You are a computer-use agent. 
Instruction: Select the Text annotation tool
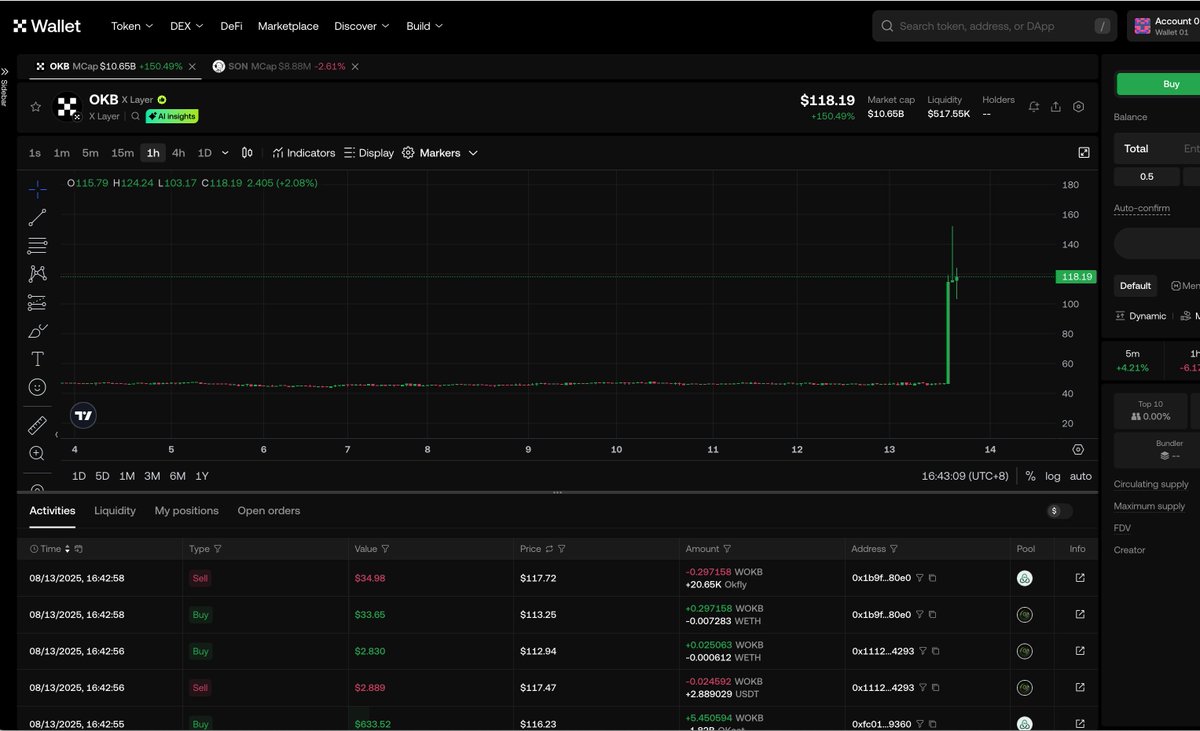point(37,358)
